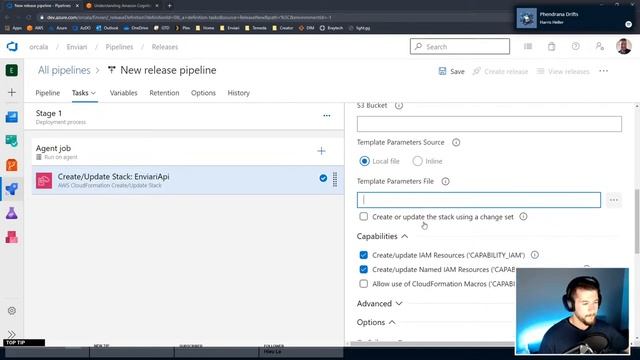Show info for Template Parameters Source
This screenshot has height=360, width=640.
456,142
